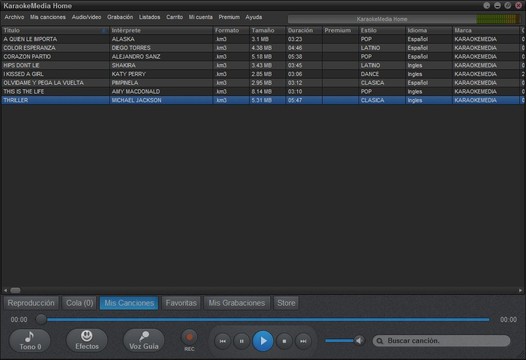Image resolution: width=526 pixels, height=360 pixels.
Task: Mute audio via the speaker icon
Action: tap(360, 341)
